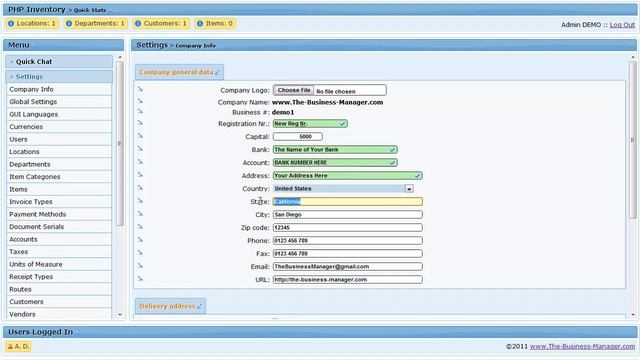Image resolution: width=640 pixels, height=360 pixels.
Task: Click the arrow icon next to Zip code row
Action: click(x=140, y=227)
